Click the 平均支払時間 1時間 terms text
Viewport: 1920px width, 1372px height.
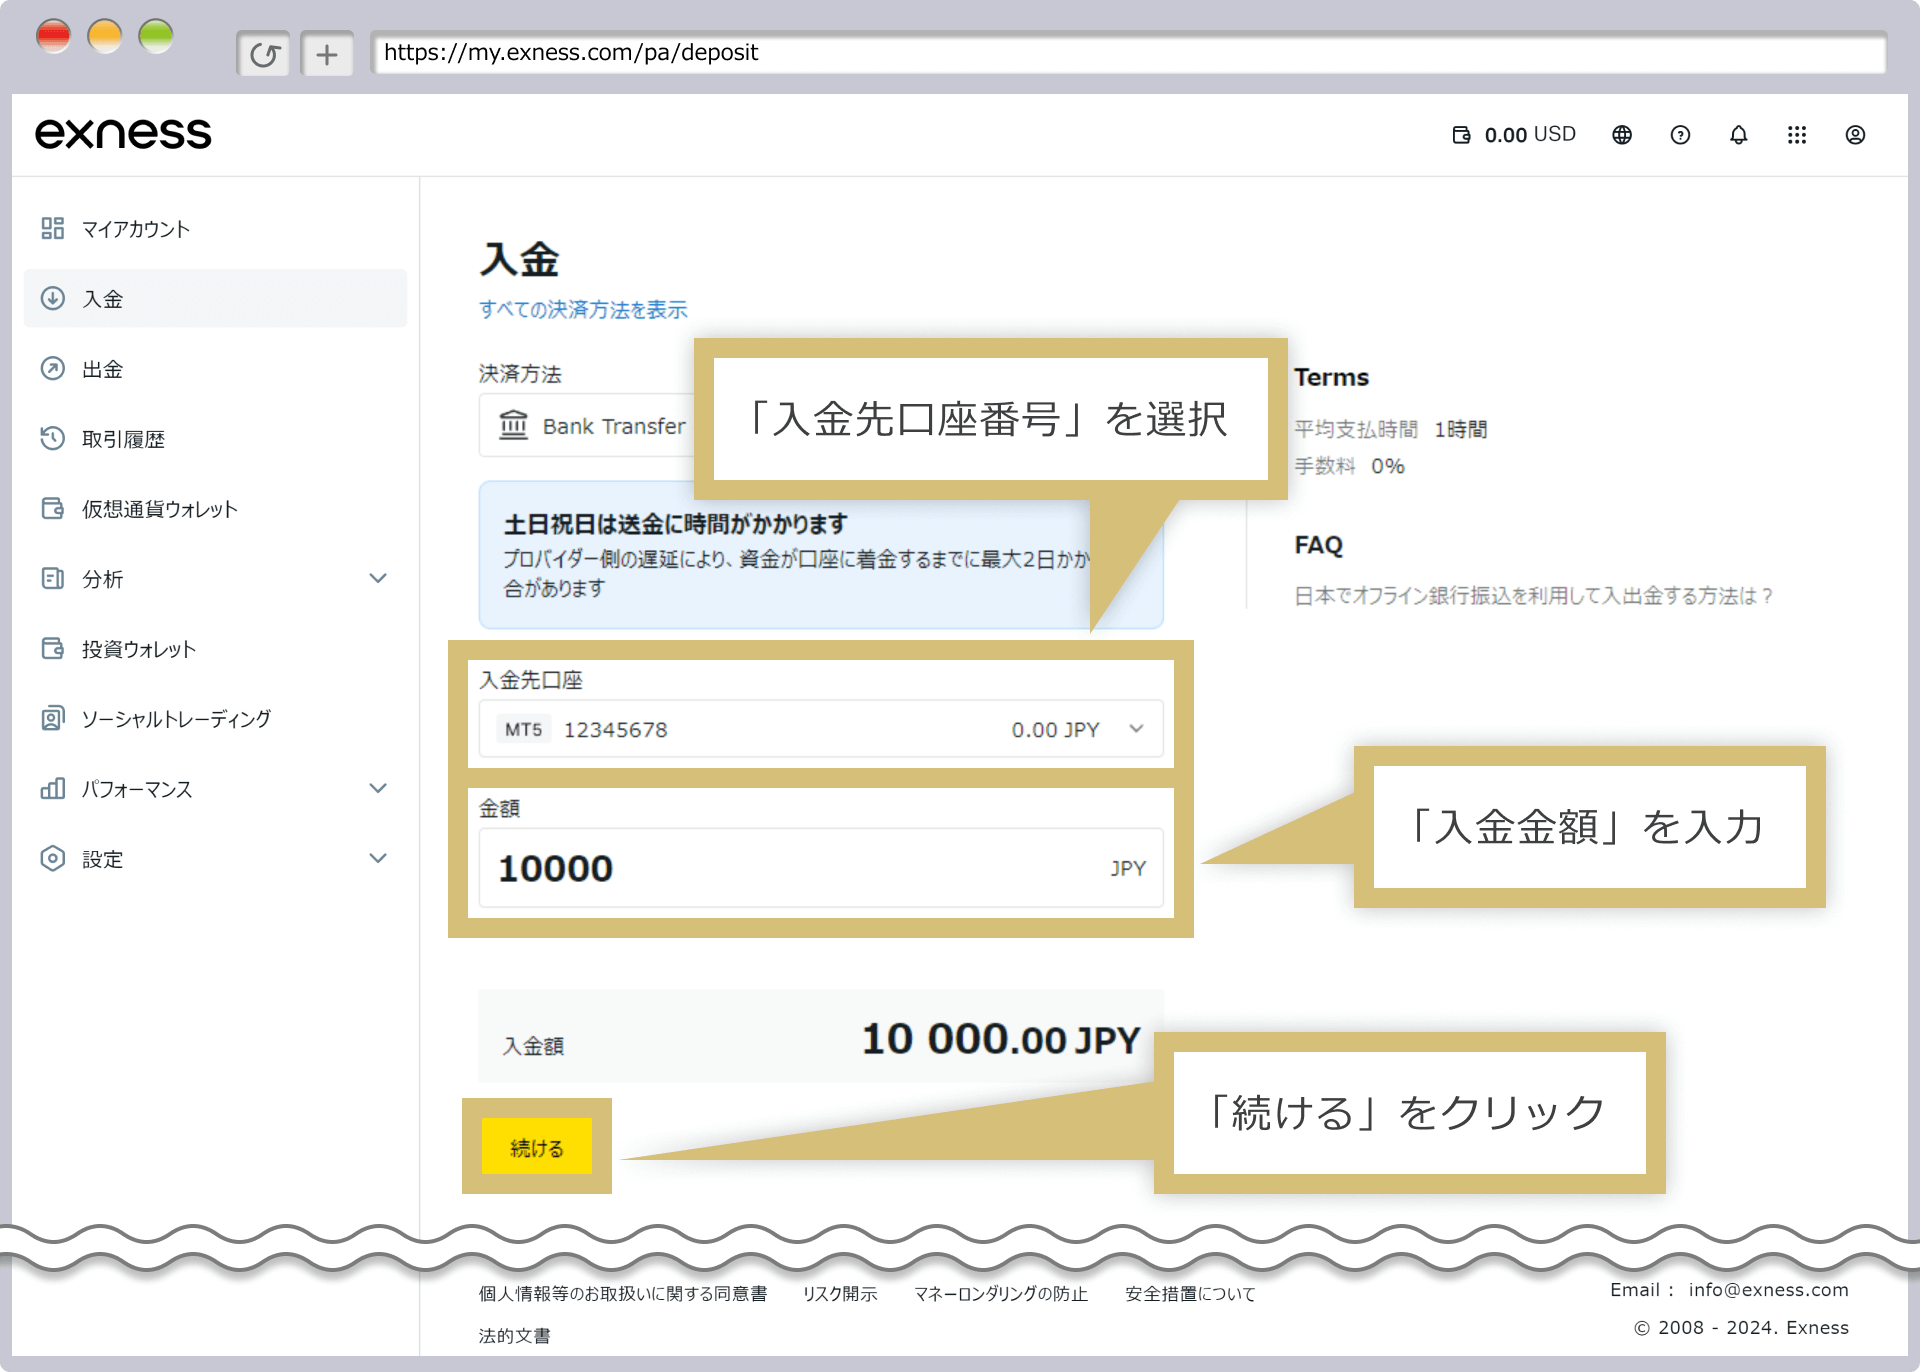point(1391,429)
